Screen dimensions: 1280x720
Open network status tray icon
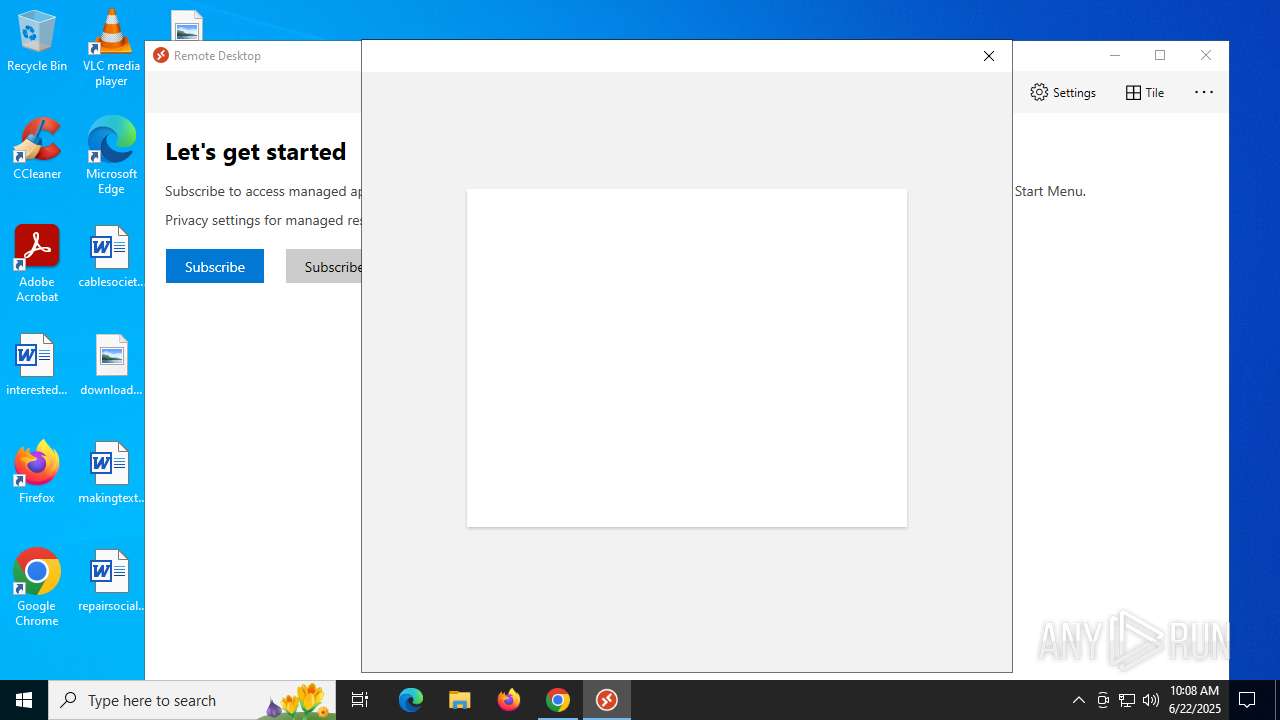point(1127,700)
